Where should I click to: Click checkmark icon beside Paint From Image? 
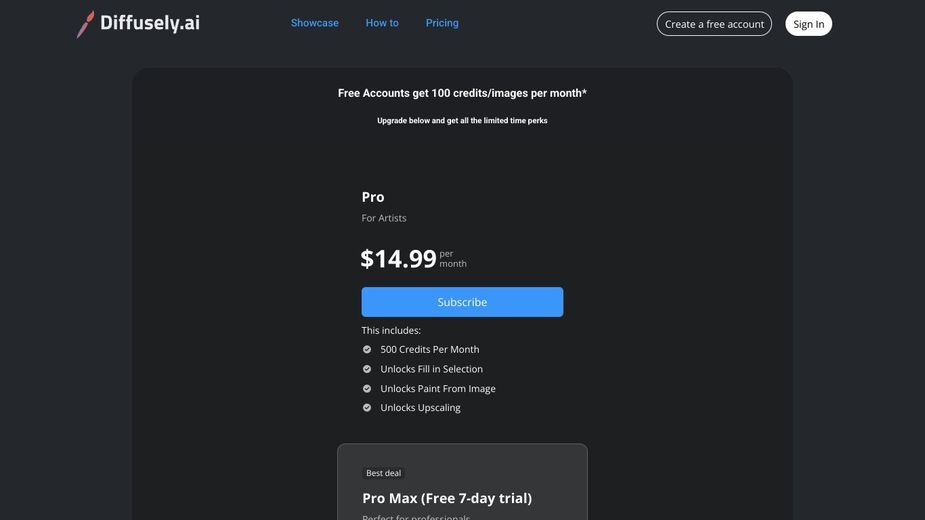(367, 388)
